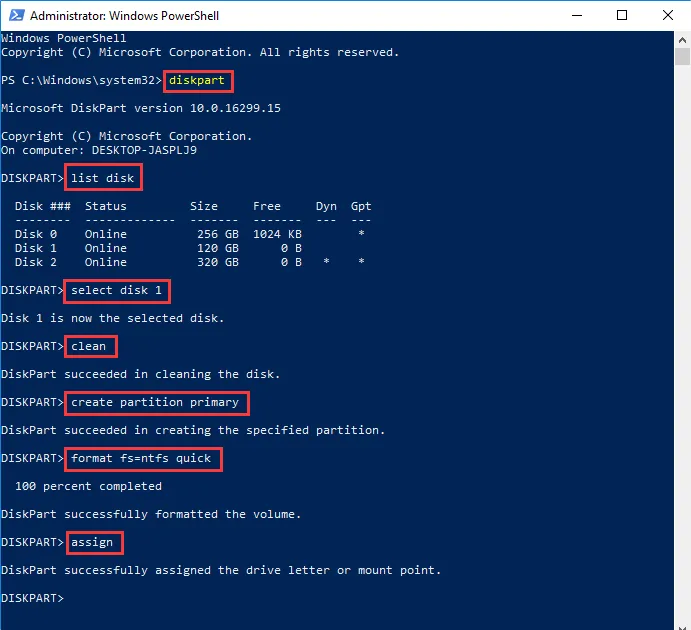Click the '320 GB' size value
The image size is (691, 630).
[218, 262]
